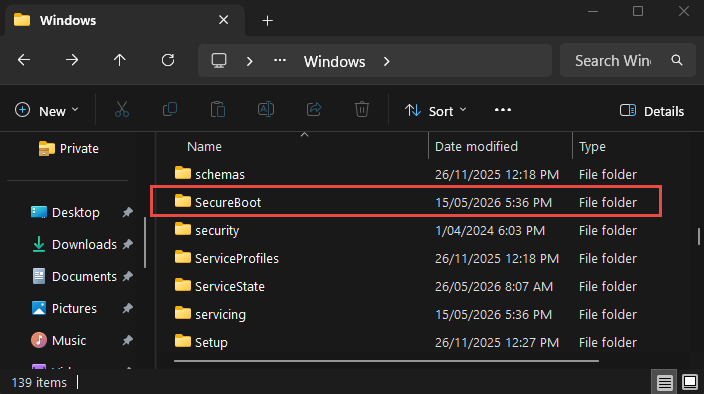Open the Private folder in sidebar
704x394 pixels.
tap(69, 149)
